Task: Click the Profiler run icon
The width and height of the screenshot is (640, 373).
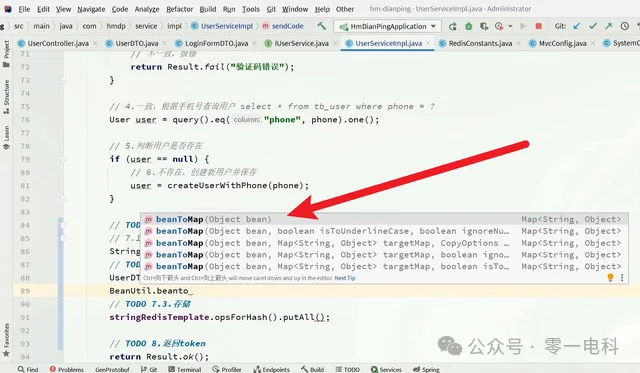Action: pyautogui.click(x=499, y=27)
